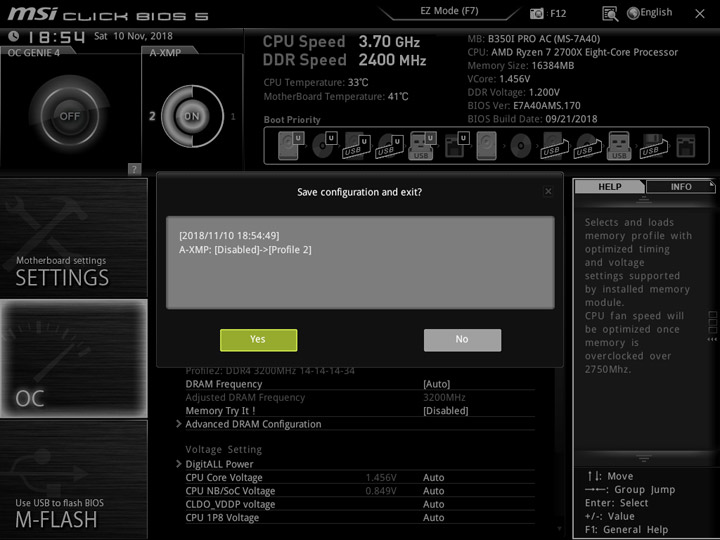
Task: Toggle the A-XMP ON knob
Action: (x=192, y=116)
